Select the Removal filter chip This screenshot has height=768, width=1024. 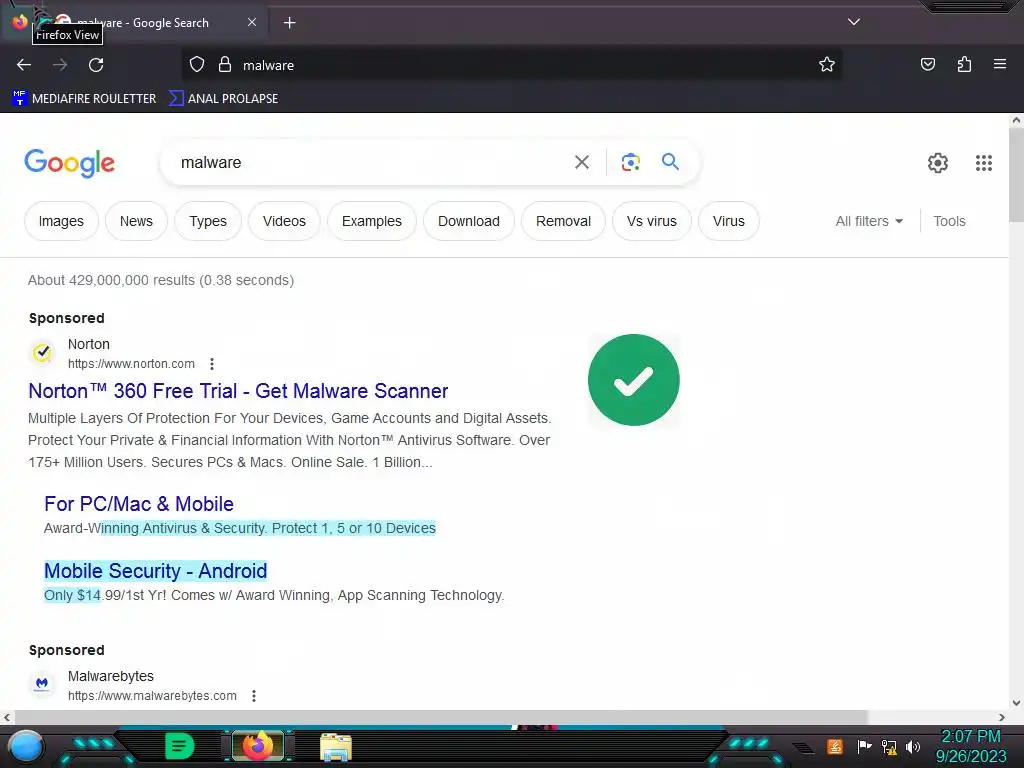[564, 221]
